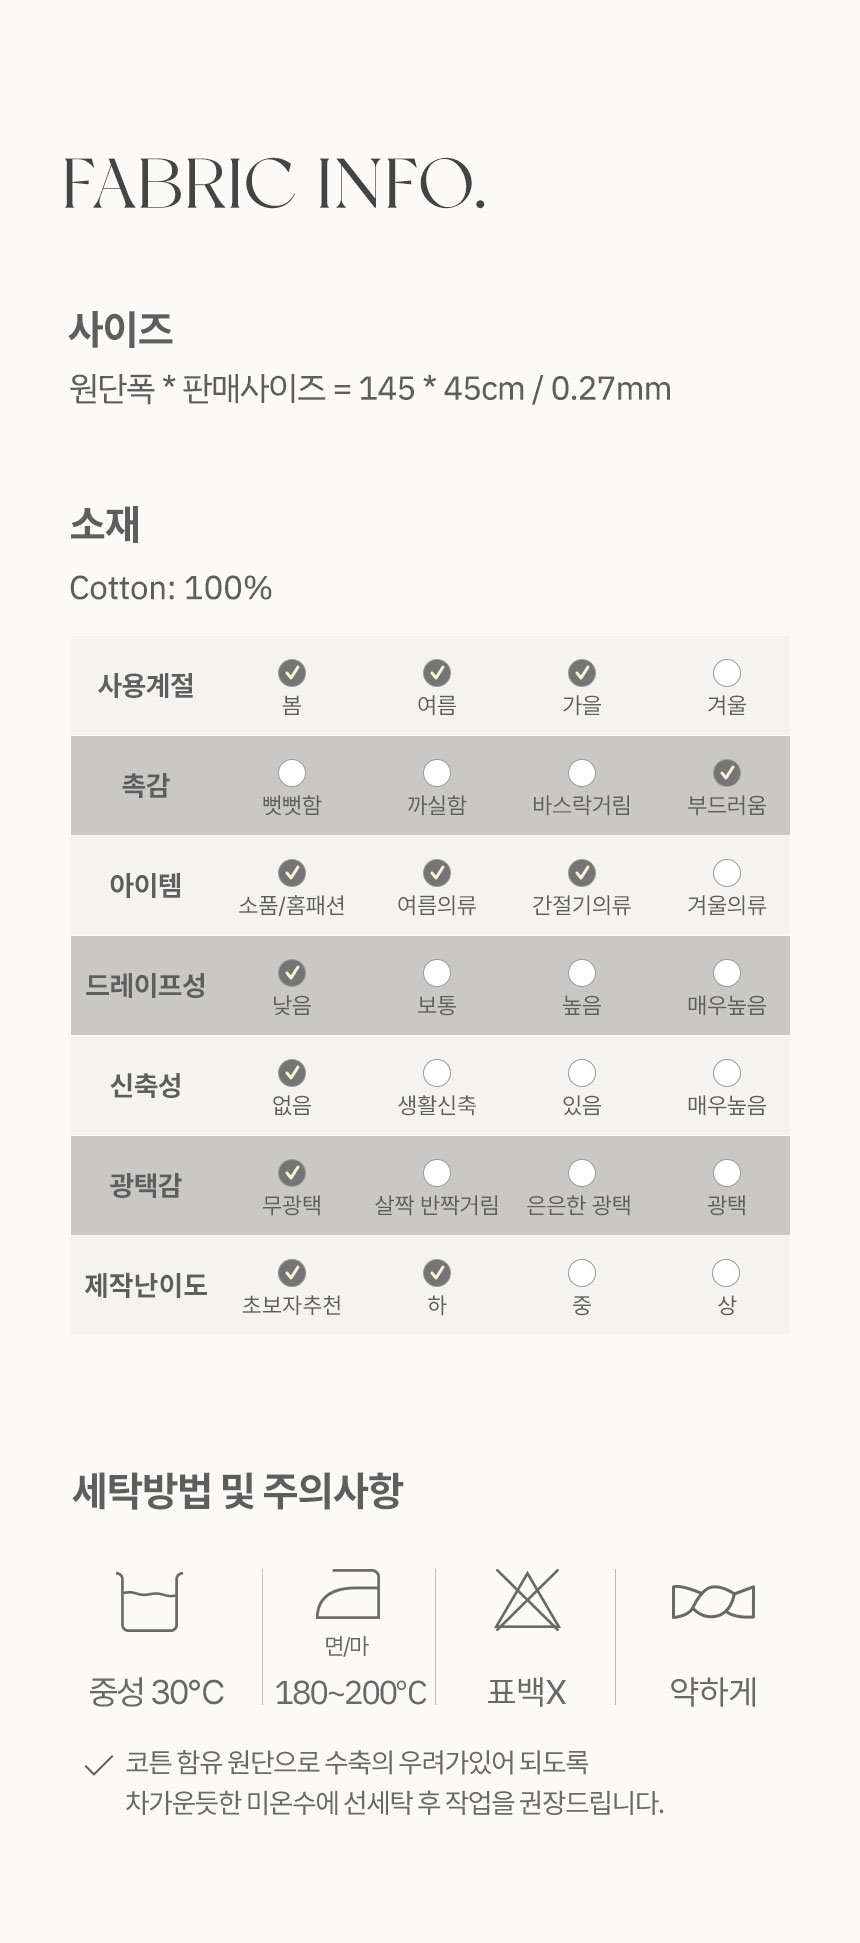Select the 겨울의류 item circle
860x1943 pixels.
point(727,873)
